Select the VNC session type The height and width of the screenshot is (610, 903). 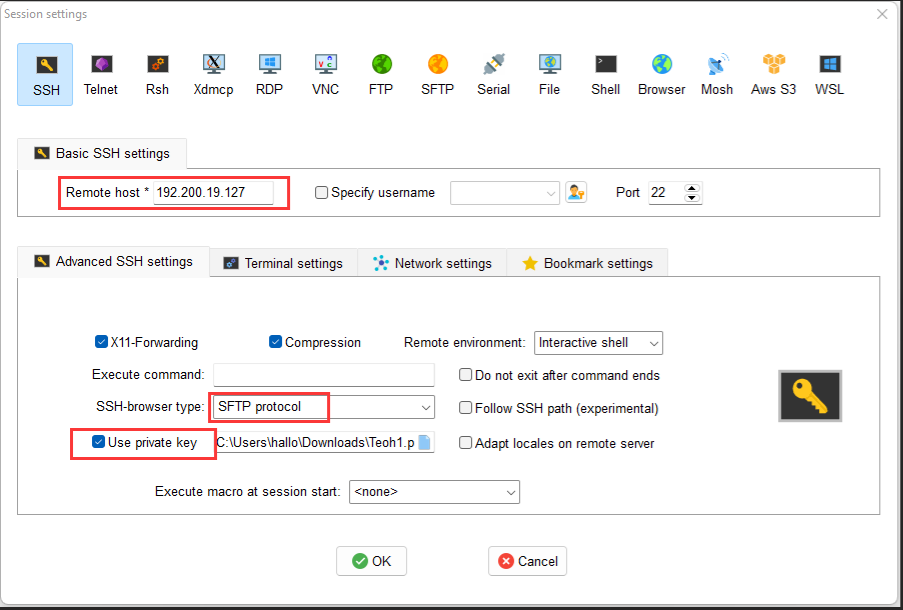pyautogui.click(x=325, y=74)
